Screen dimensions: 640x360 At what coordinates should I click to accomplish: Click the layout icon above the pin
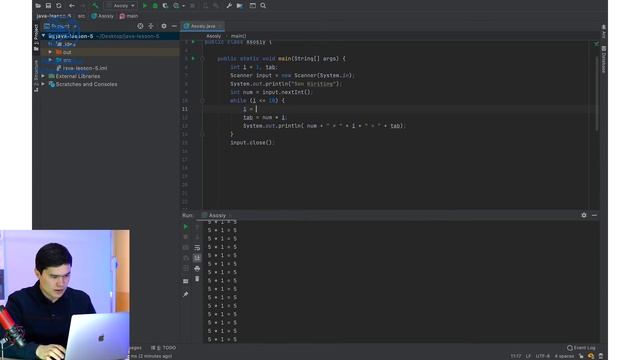(x=186, y=281)
